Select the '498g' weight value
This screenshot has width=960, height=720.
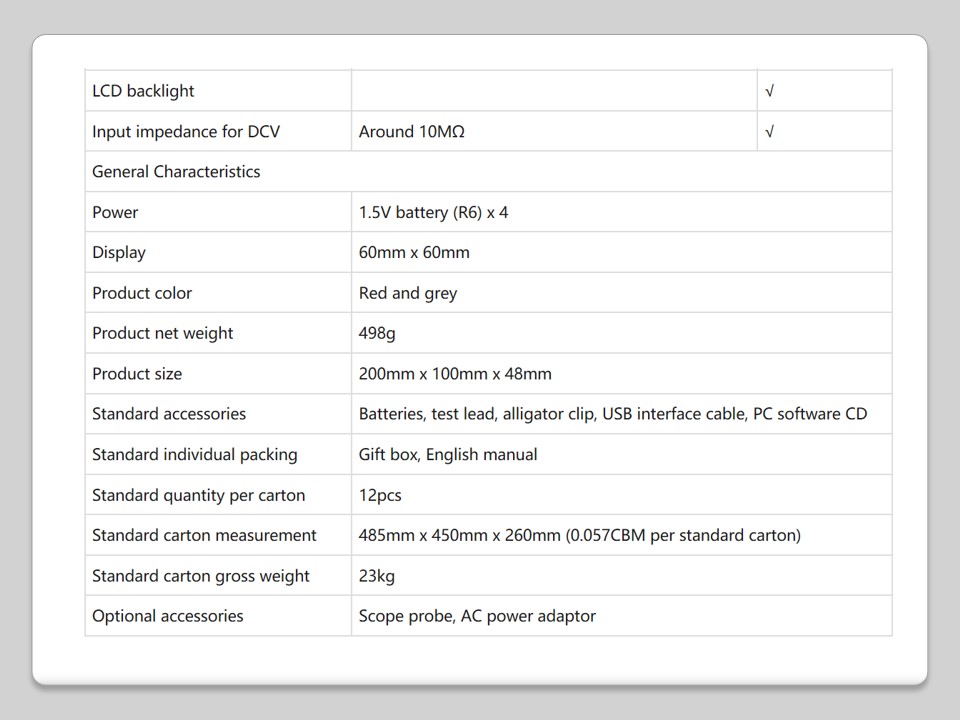point(377,333)
